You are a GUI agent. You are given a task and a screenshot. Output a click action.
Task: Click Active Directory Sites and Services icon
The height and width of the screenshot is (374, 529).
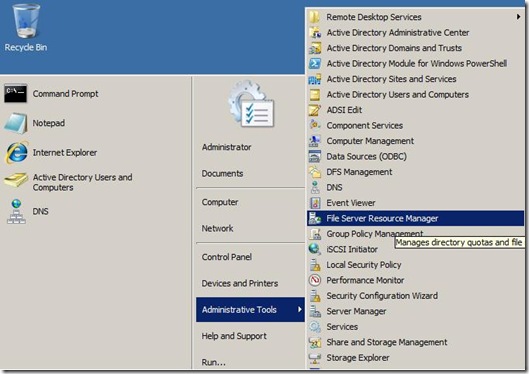point(315,79)
